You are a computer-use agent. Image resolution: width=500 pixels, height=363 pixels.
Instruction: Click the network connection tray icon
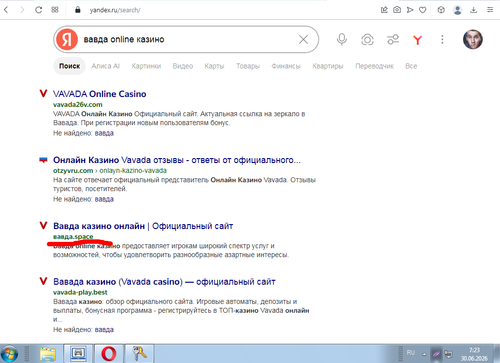tap(449, 354)
